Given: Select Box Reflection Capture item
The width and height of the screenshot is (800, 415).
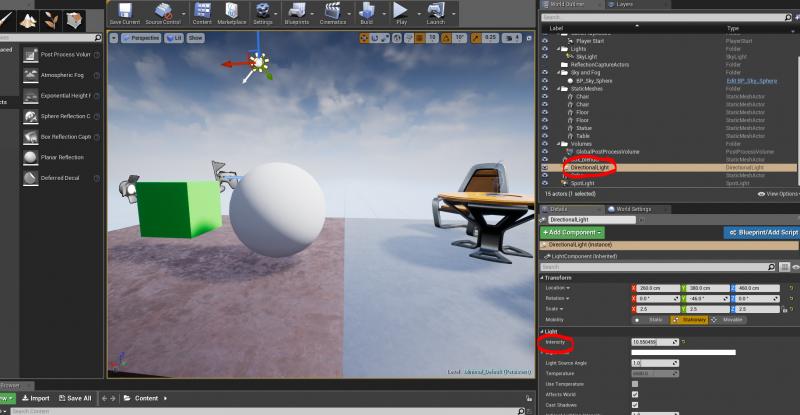Looking at the screenshot, I should point(61,137).
